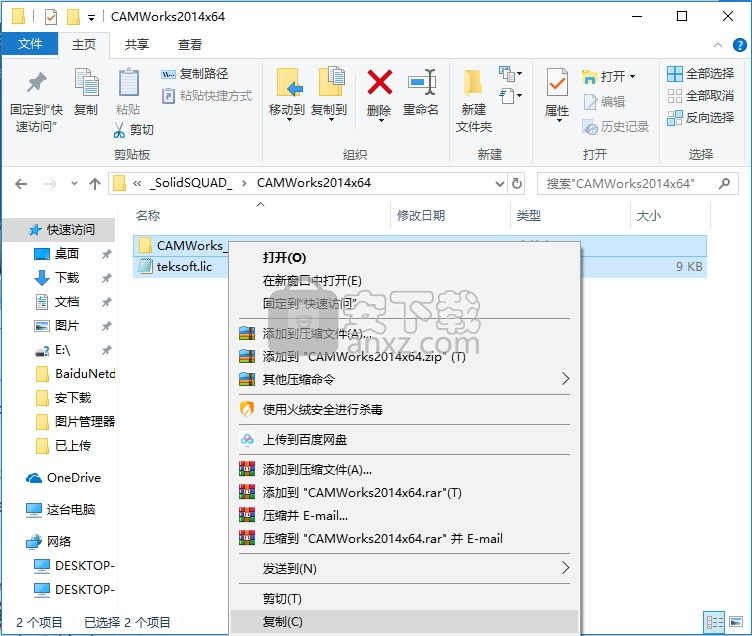Sort by Date Modified (修改日期) column
Image resolution: width=752 pixels, height=636 pixels.
[x=421, y=215]
